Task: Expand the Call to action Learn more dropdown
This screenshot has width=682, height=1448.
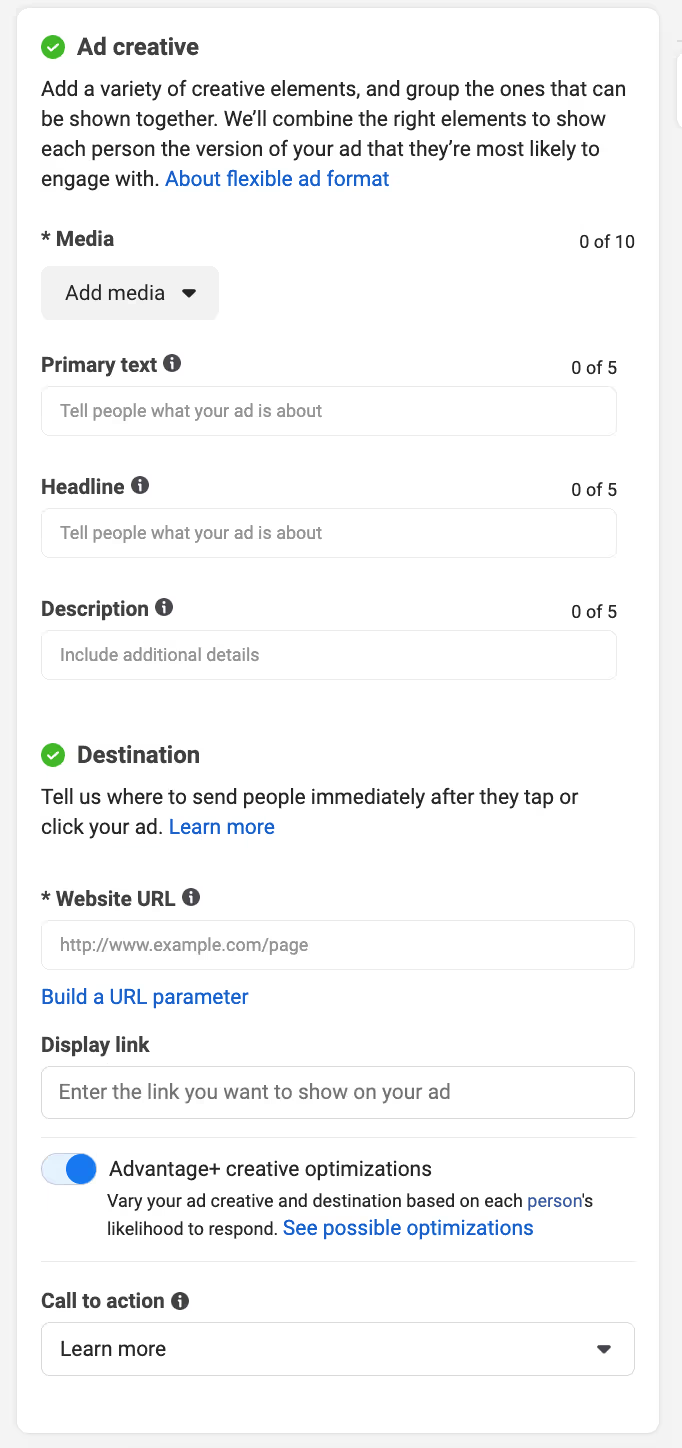Action: coord(337,1349)
